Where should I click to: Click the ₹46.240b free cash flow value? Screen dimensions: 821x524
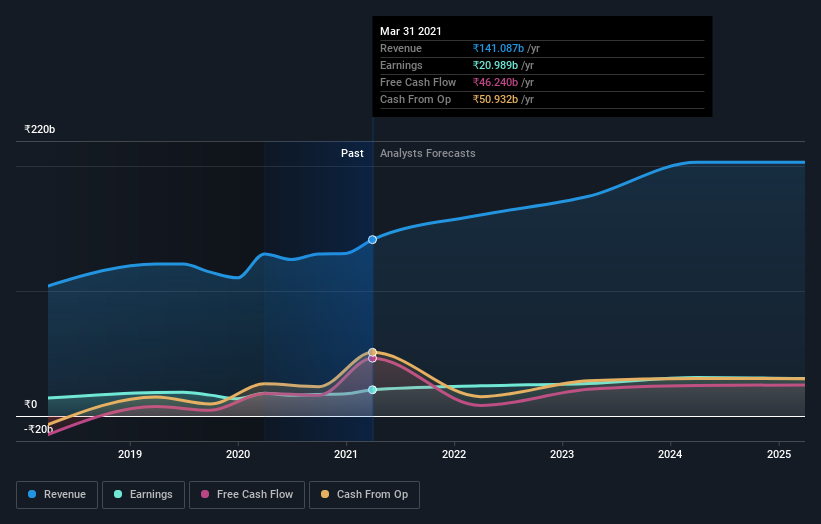tap(495, 82)
